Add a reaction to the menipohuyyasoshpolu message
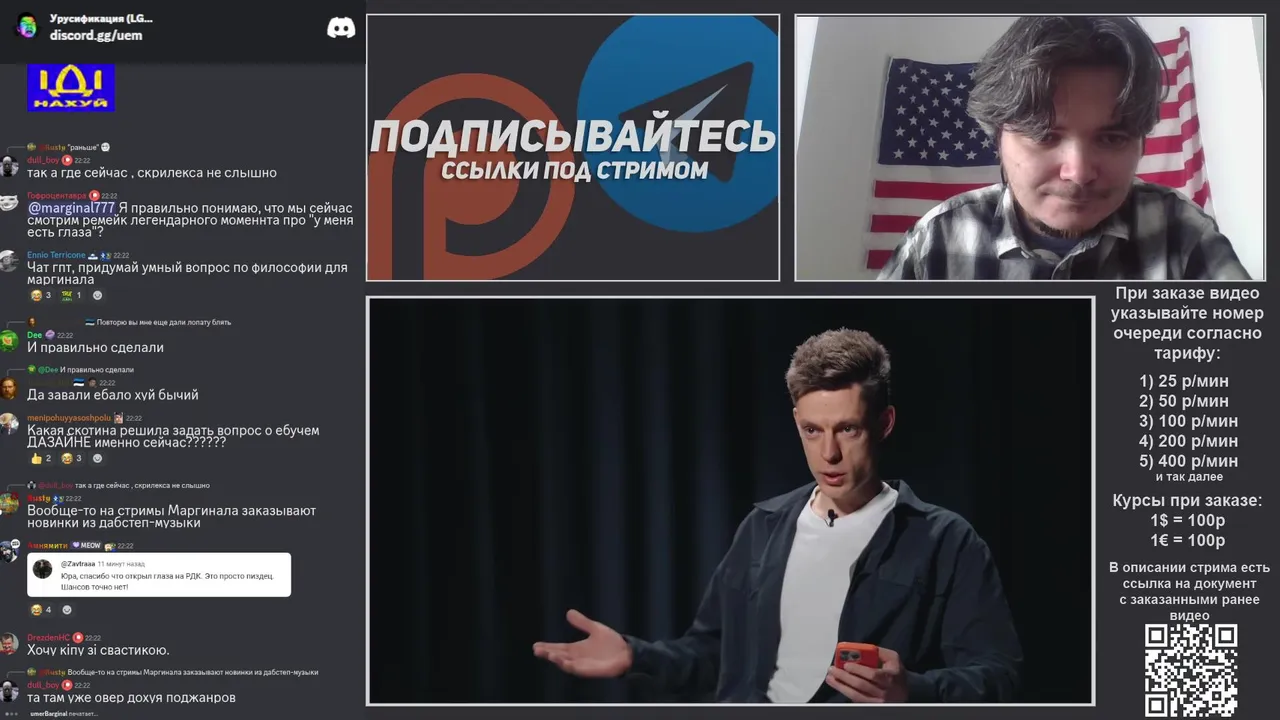The height and width of the screenshot is (720, 1280). pos(97,458)
